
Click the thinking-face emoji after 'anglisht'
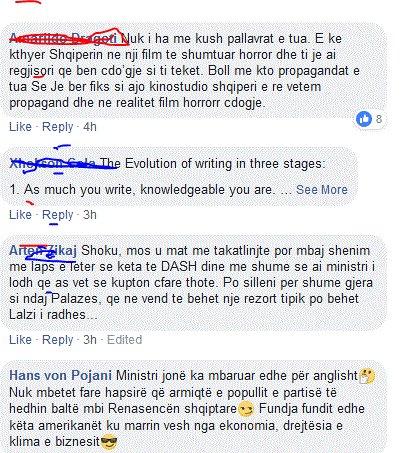coord(366,376)
